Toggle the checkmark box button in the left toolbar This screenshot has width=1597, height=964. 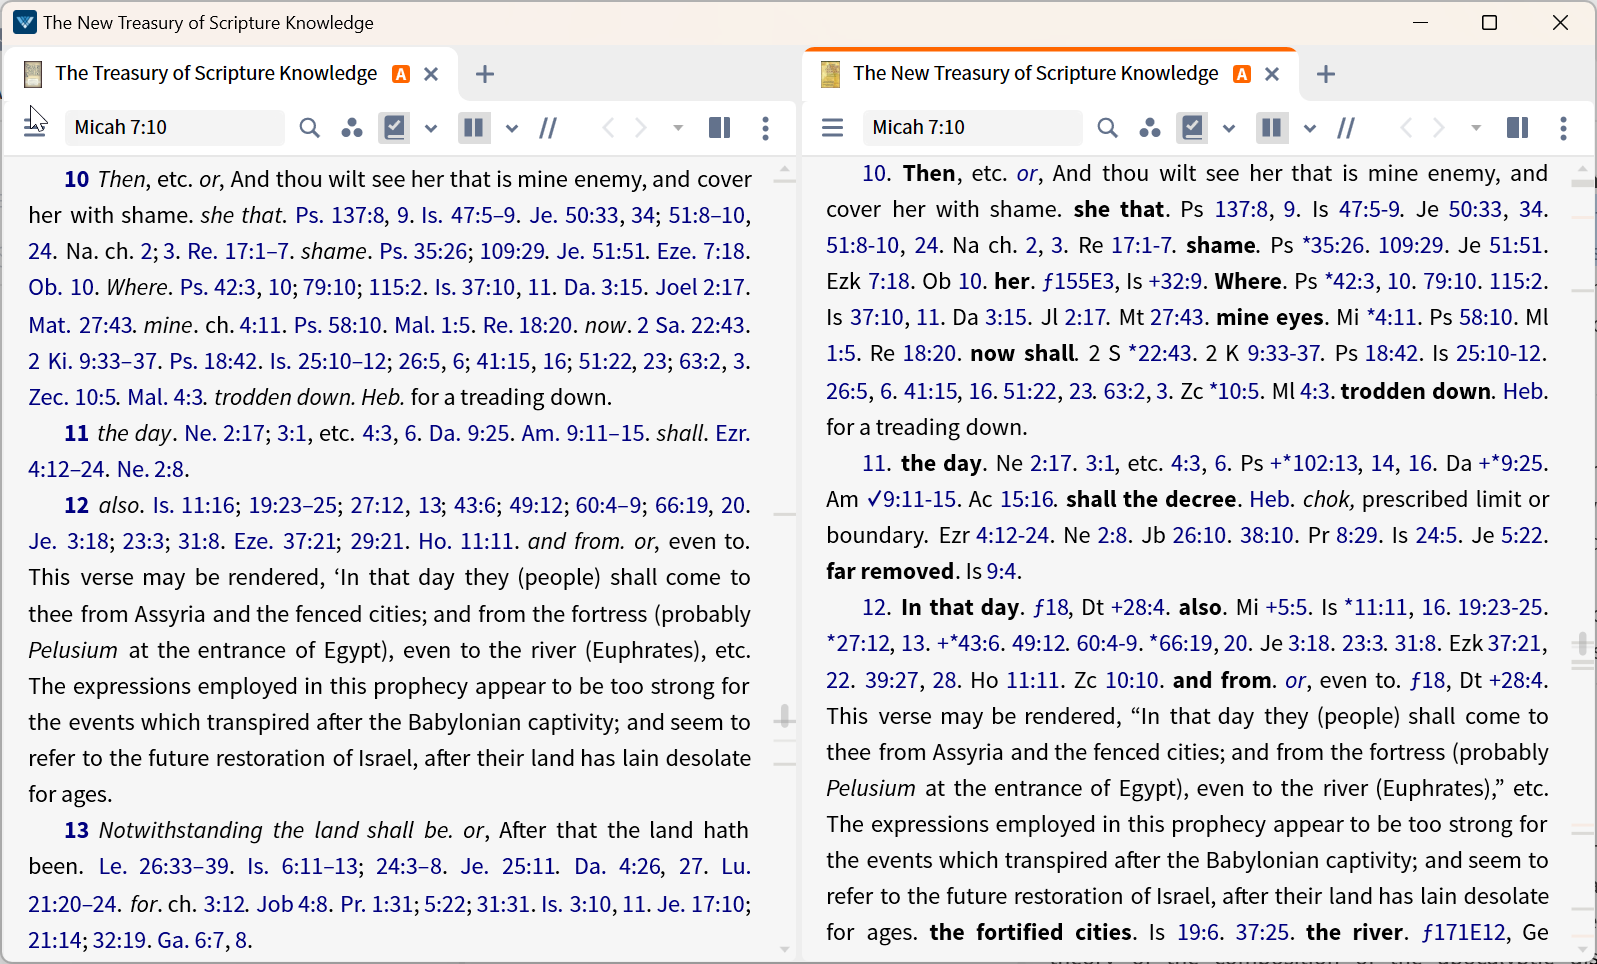point(395,127)
